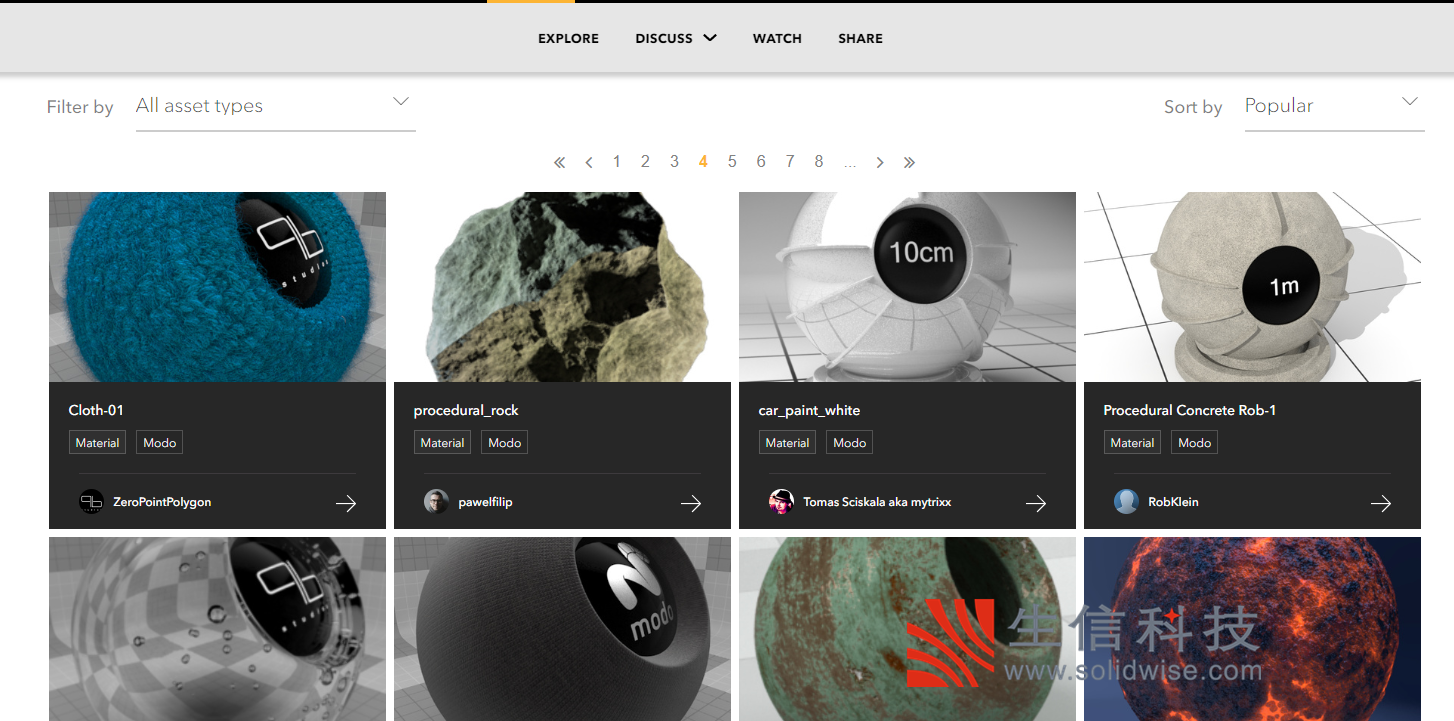This screenshot has height=721, width=1454.
Task: Open the Discuss menu item
Action: point(664,39)
